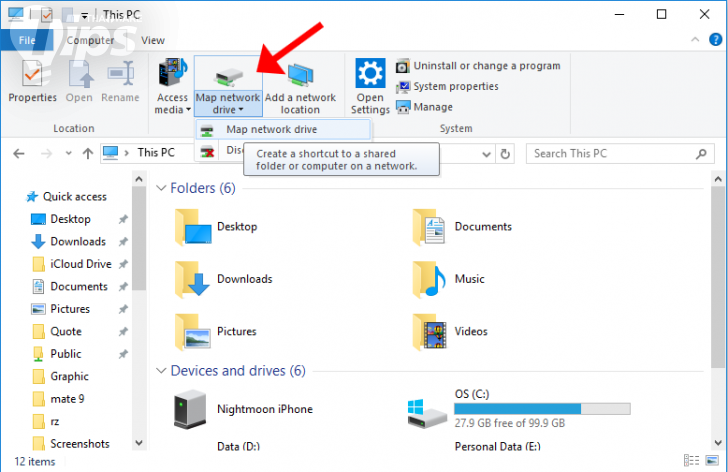Click content pane scroll-up arrow

point(718,179)
